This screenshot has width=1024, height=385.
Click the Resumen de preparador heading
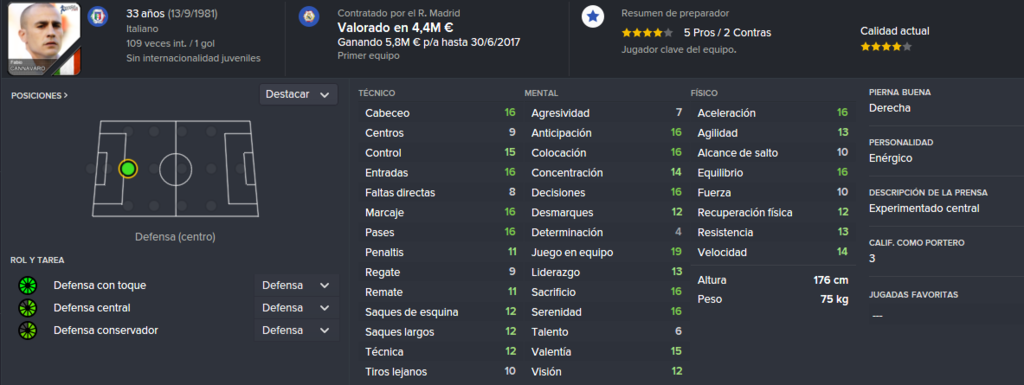pyautogui.click(x=675, y=13)
